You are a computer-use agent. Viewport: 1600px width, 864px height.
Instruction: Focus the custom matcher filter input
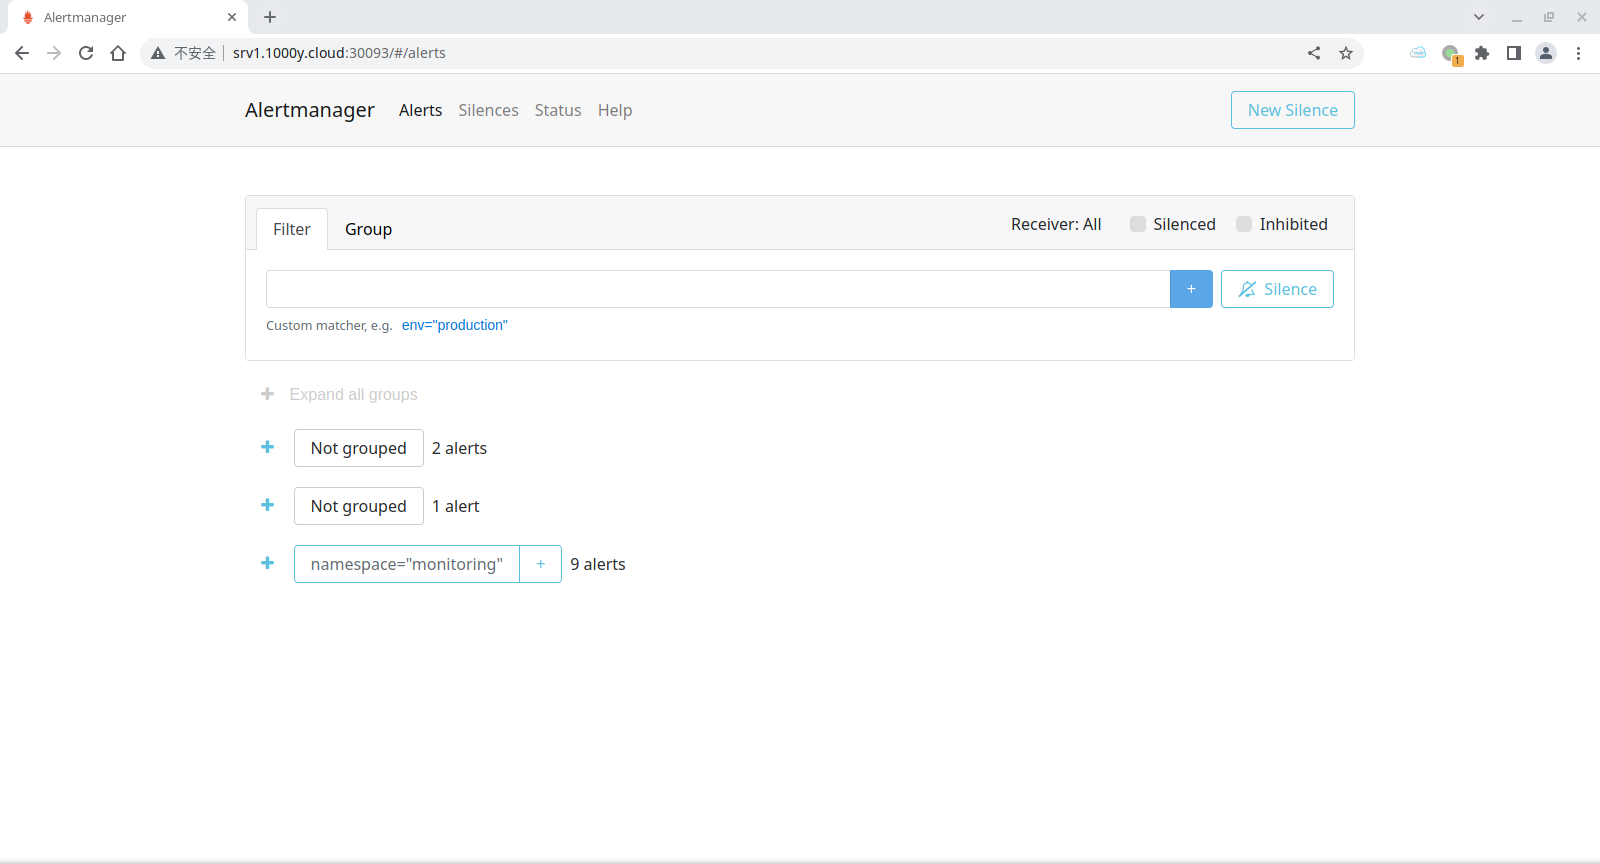coord(718,289)
